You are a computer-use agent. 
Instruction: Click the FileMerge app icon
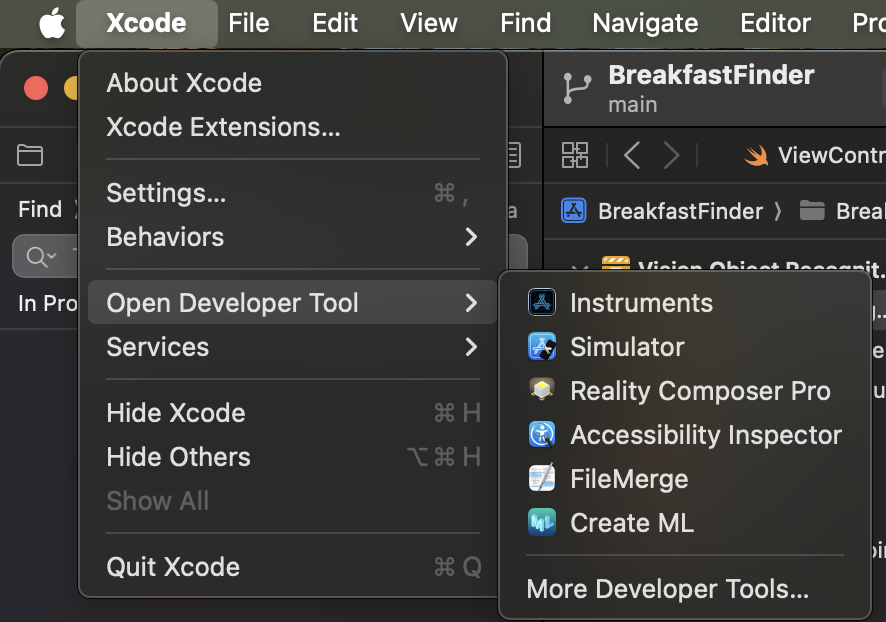tap(542, 479)
